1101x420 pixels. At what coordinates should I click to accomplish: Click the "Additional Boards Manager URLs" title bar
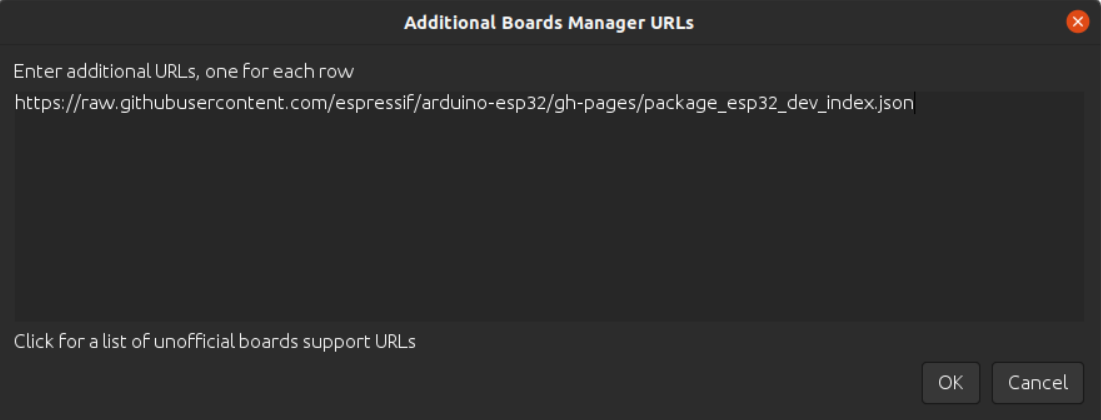click(x=549, y=22)
